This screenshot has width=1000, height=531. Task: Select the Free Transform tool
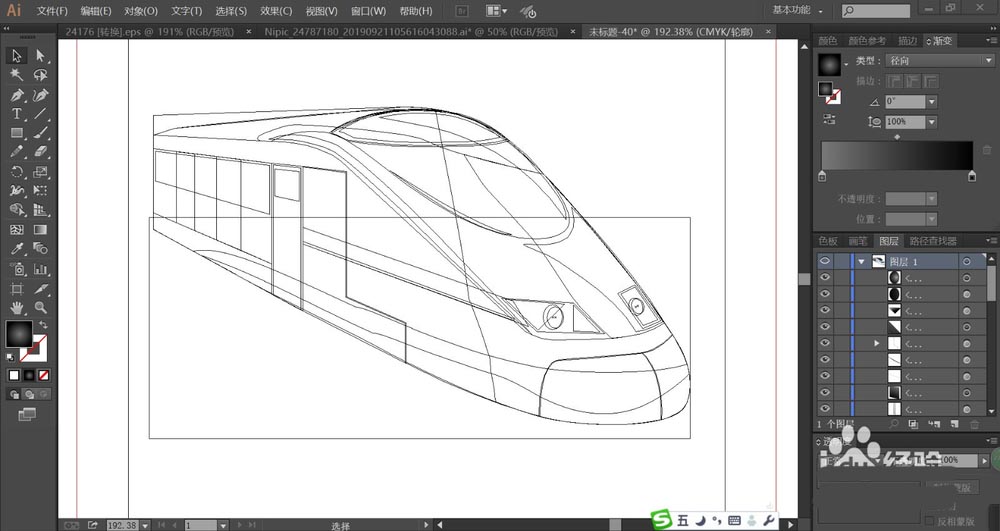(41, 191)
